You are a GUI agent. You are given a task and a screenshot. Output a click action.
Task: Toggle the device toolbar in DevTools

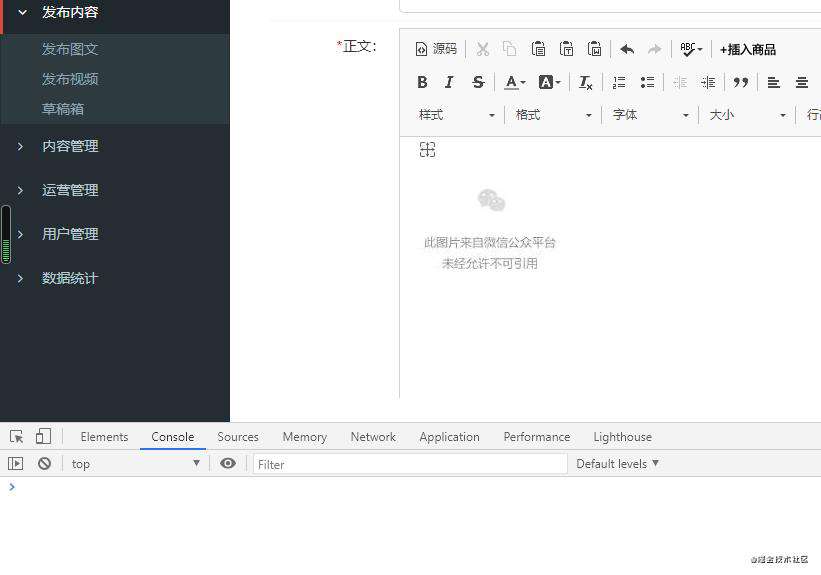click(x=43, y=436)
